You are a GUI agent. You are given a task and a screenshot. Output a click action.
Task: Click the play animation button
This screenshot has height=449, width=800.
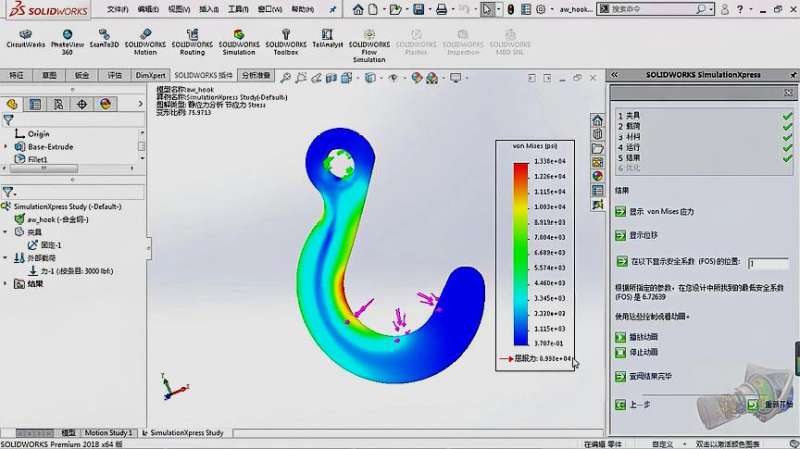[620, 337]
